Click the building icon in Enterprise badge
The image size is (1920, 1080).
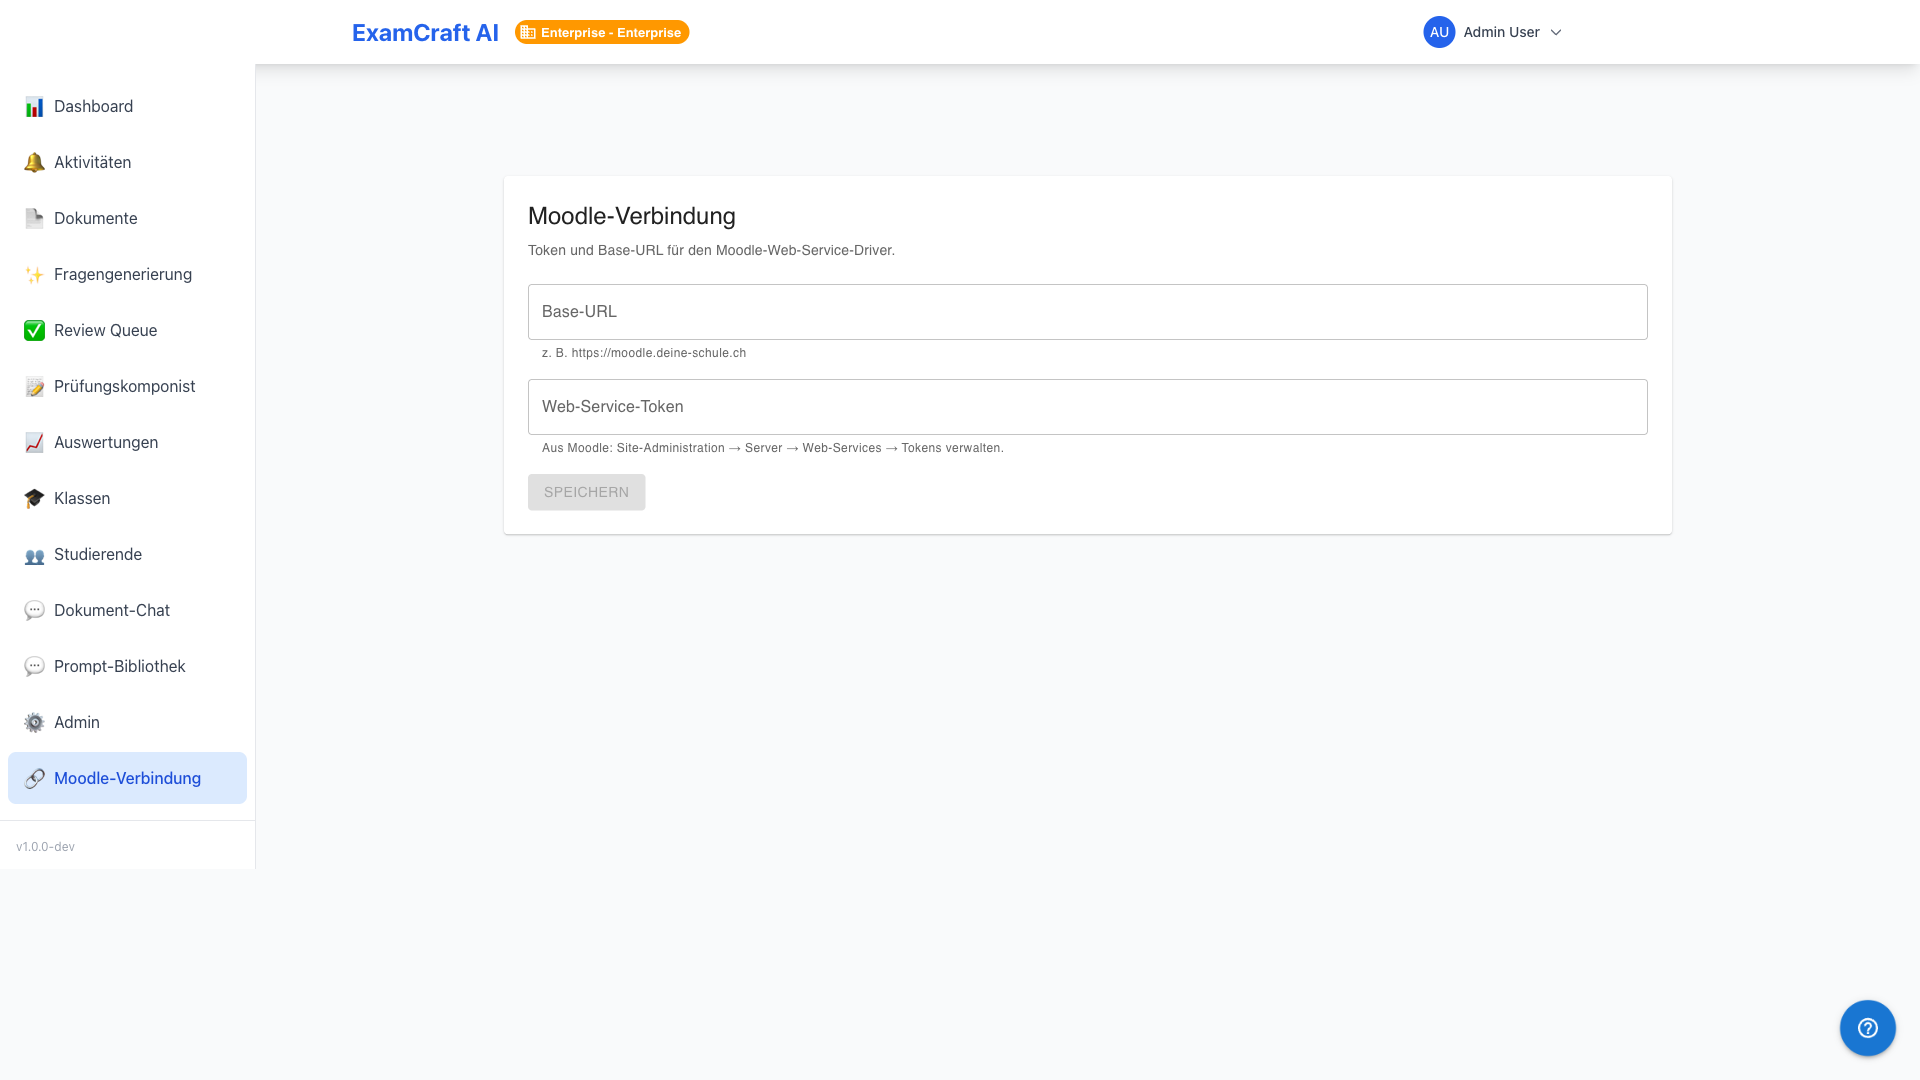click(528, 33)
